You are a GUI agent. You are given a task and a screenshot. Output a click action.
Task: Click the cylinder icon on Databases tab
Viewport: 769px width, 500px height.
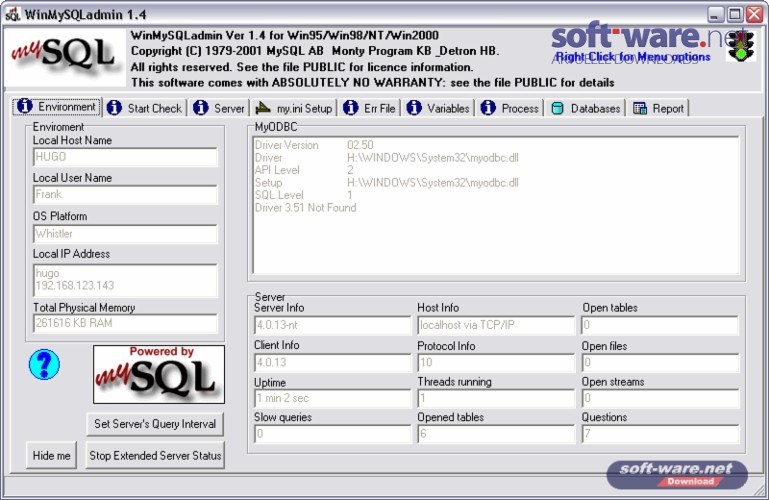click(x=557, y=108)
